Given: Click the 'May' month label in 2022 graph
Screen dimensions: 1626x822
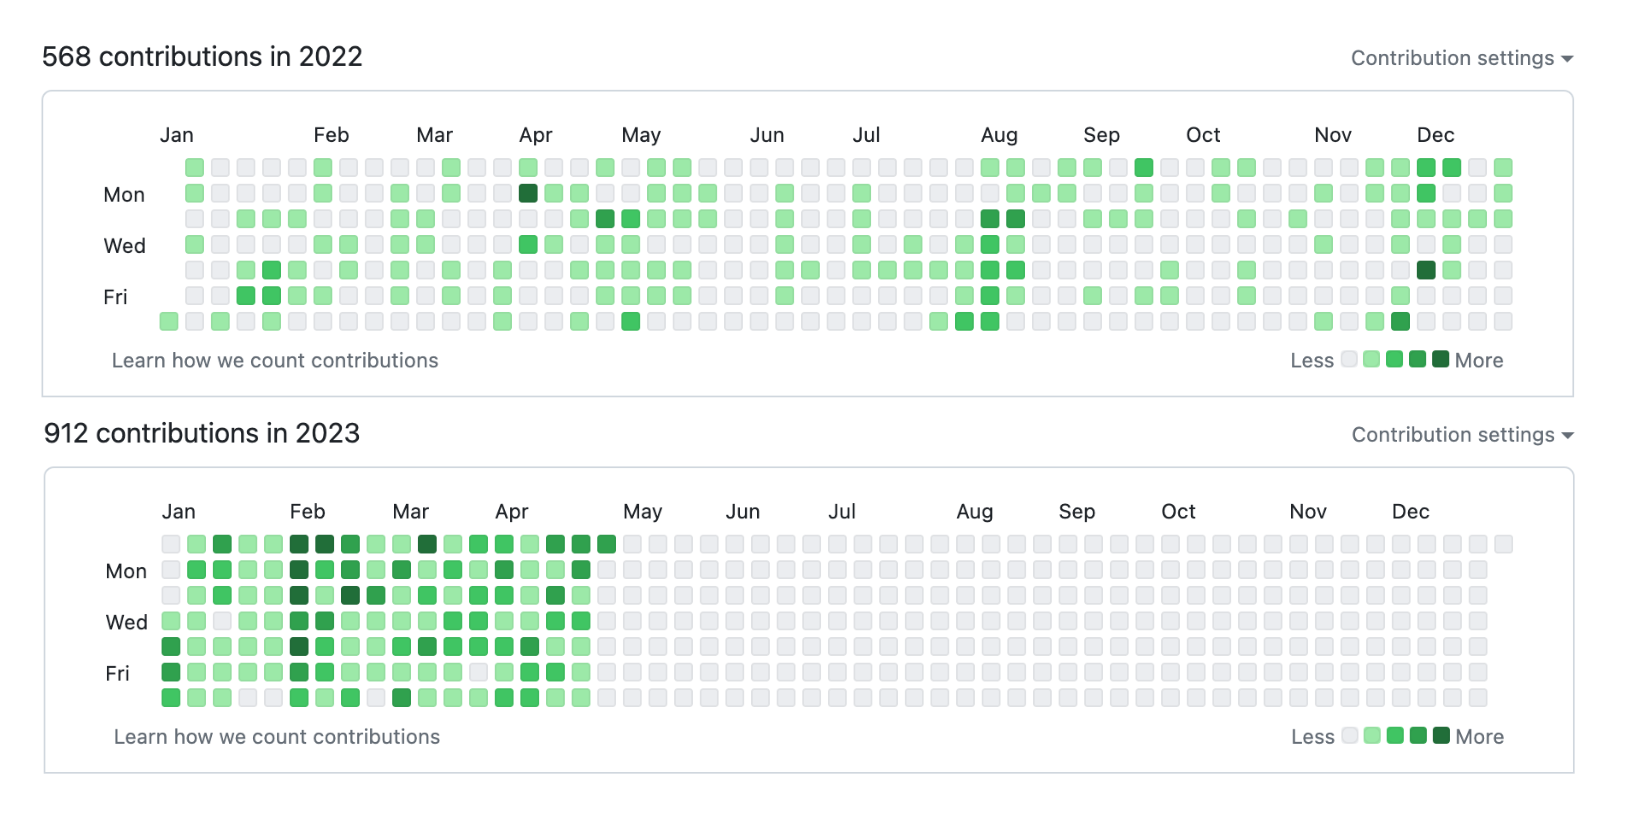Looking at the screenshot, I should pos(641,135).
